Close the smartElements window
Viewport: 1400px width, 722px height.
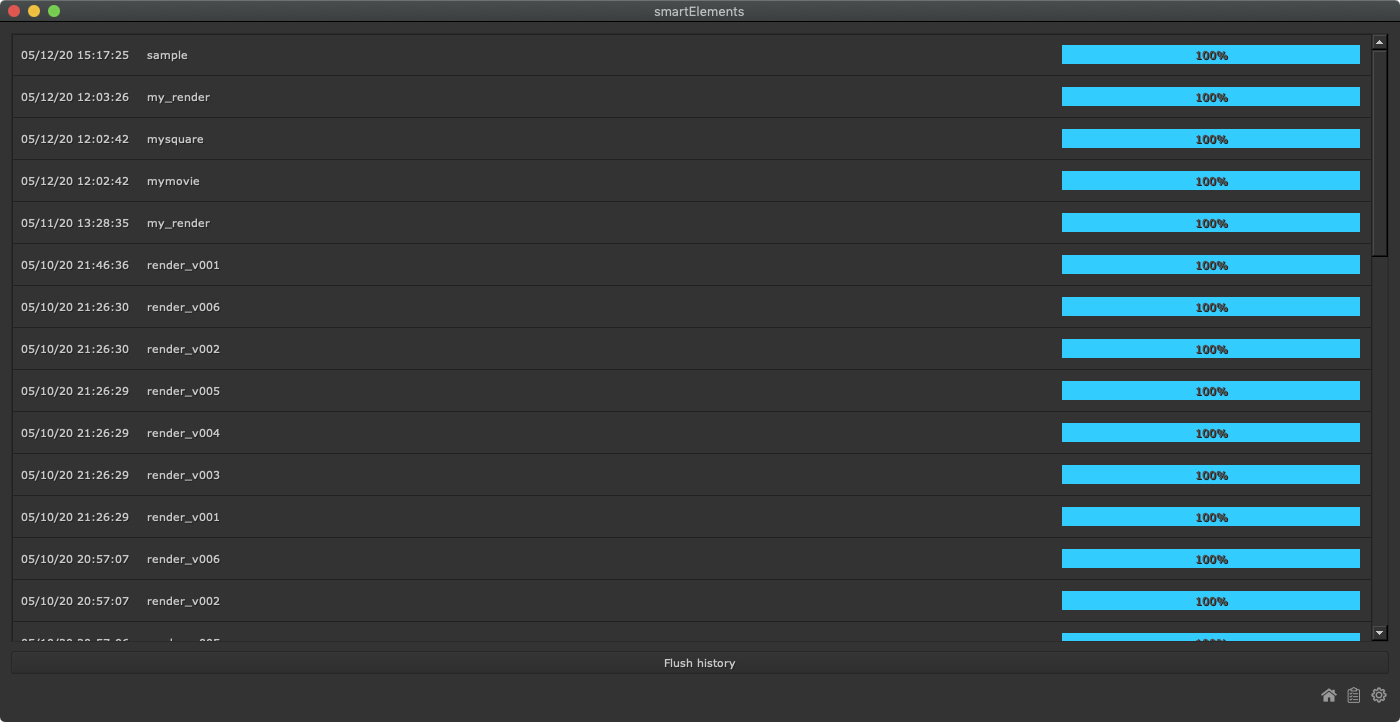pos(14,11)
